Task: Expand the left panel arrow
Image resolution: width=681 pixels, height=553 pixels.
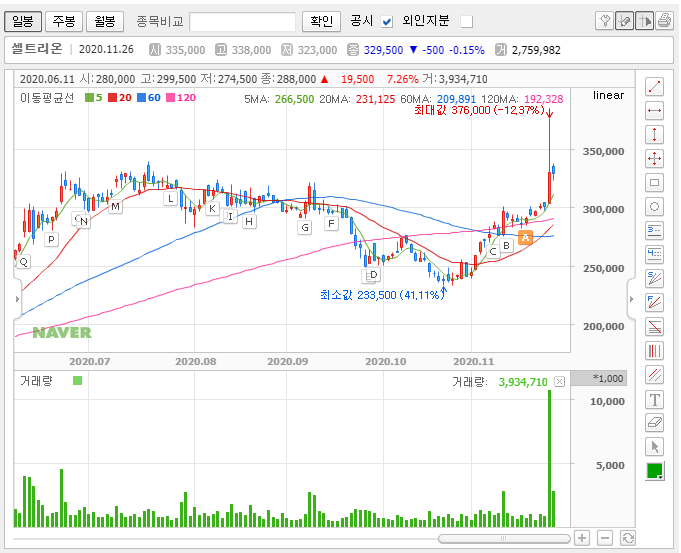Action: tap(17, 299)
